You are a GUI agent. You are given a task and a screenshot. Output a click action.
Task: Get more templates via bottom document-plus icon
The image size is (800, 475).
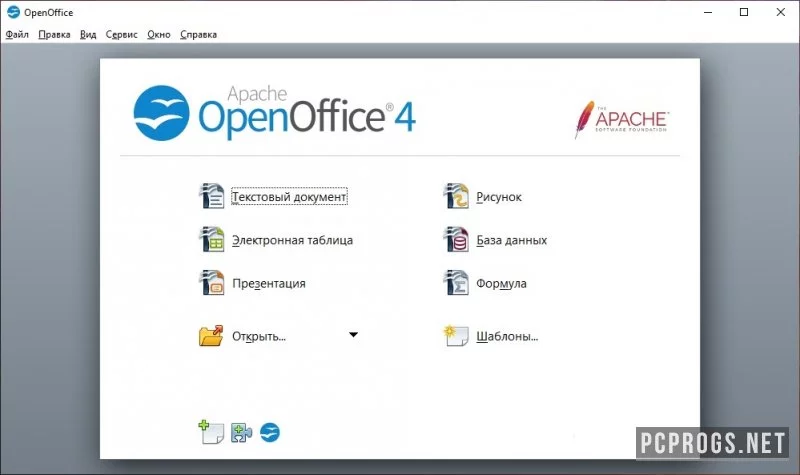click(211, 432)
